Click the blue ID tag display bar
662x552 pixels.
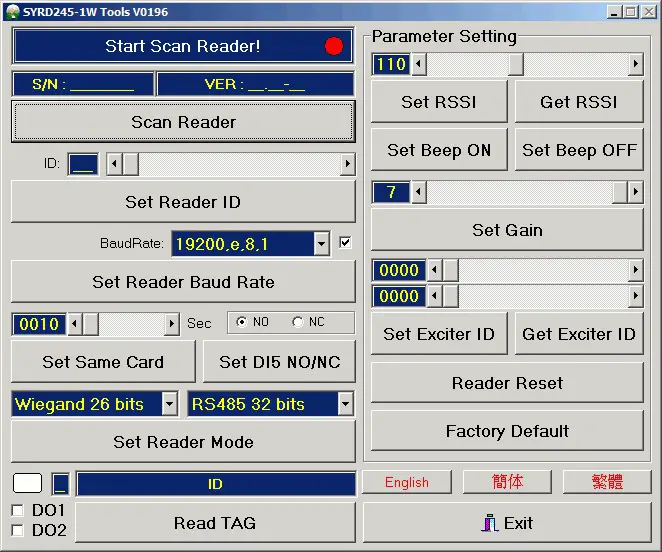[x=216, y=484]
